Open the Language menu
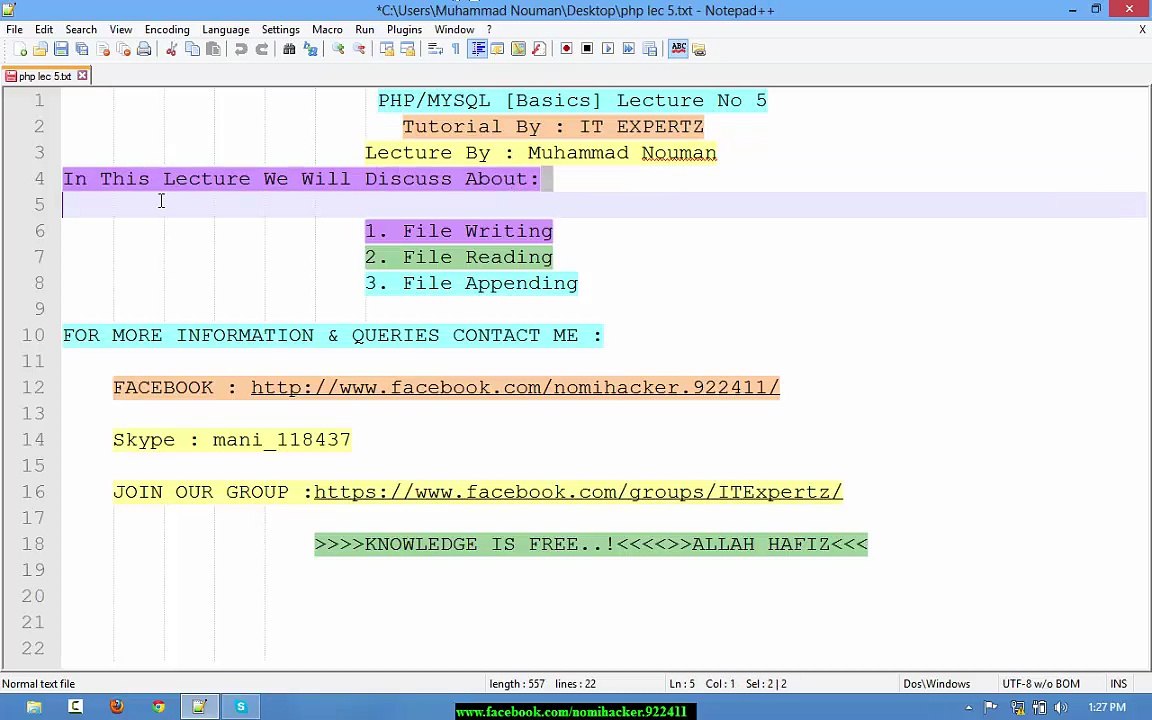The image size is (1152, 720). pyautogui.click(x=226, y=29)
